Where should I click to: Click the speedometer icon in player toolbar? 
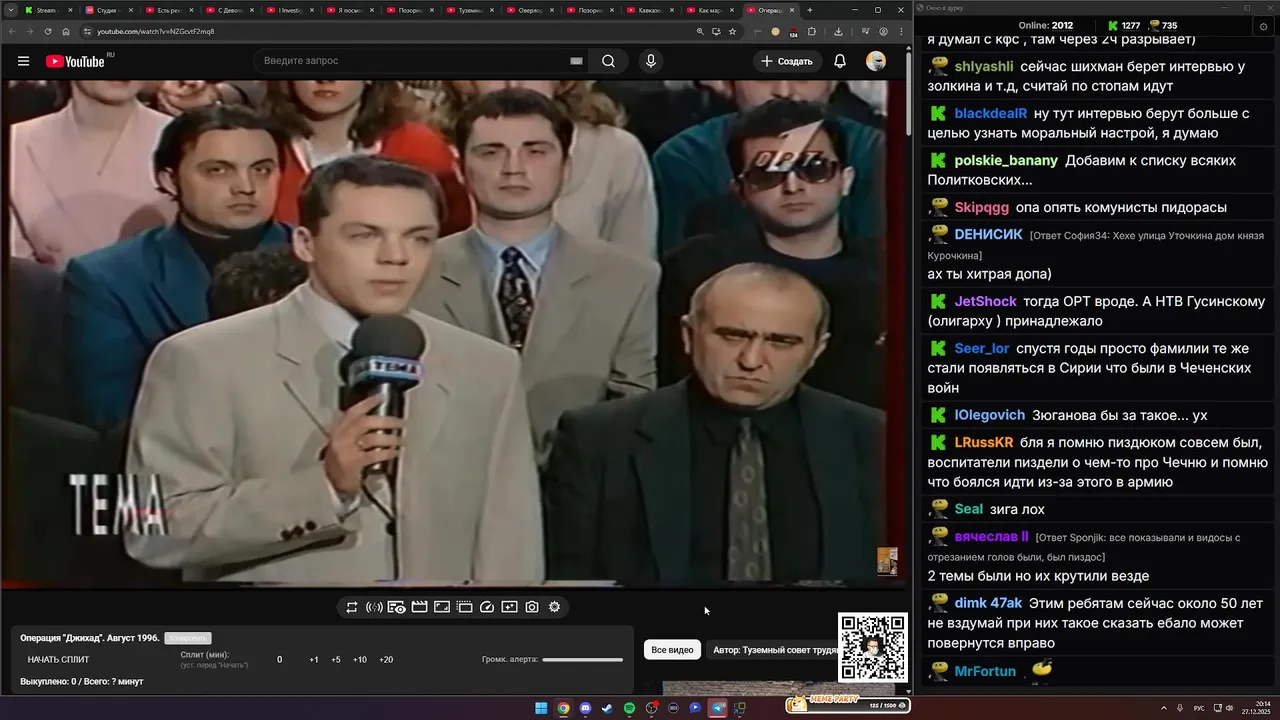tap(487, 607)
